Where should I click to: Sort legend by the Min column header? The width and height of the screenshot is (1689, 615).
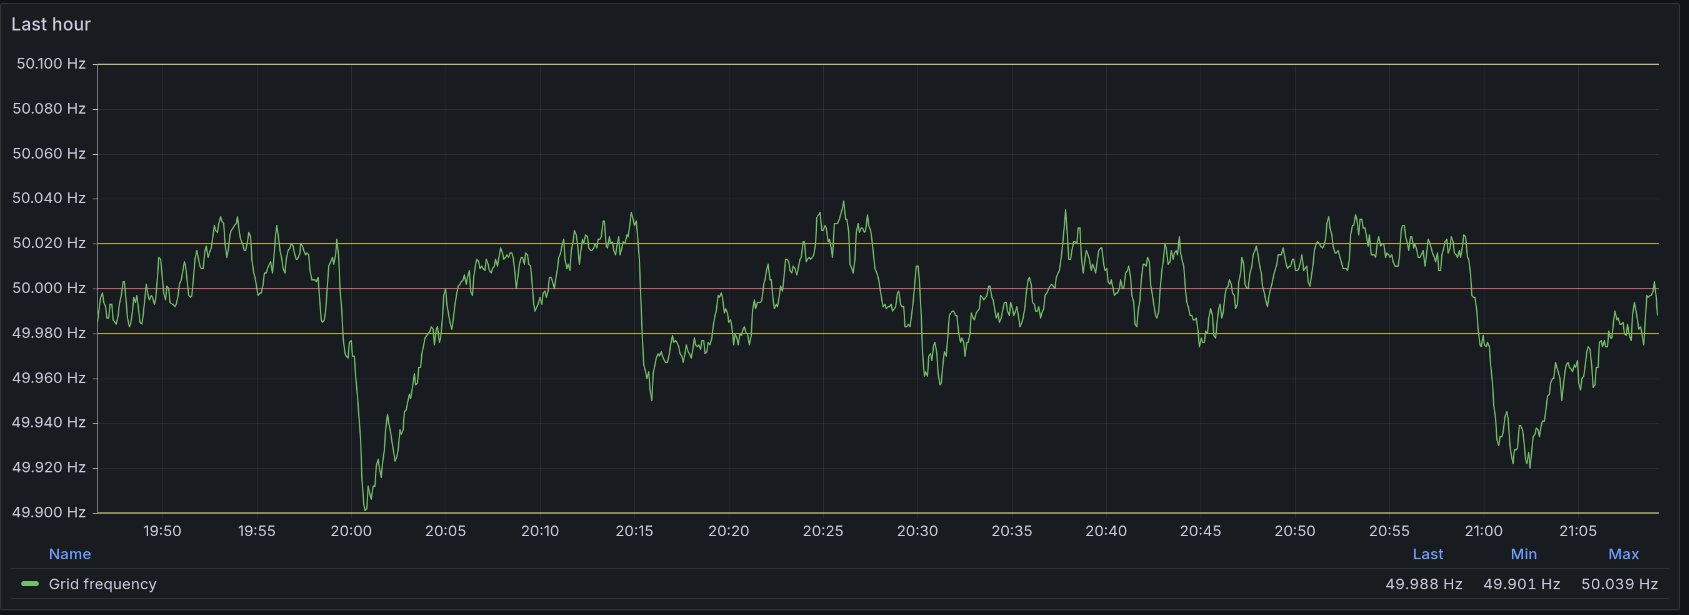pyautogui.click(x=1523, y=554)
